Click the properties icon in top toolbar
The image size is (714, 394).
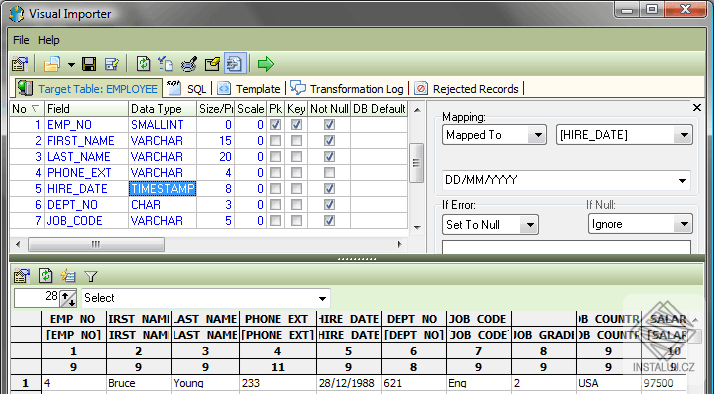pyautogui.click(x=20, y=64)
